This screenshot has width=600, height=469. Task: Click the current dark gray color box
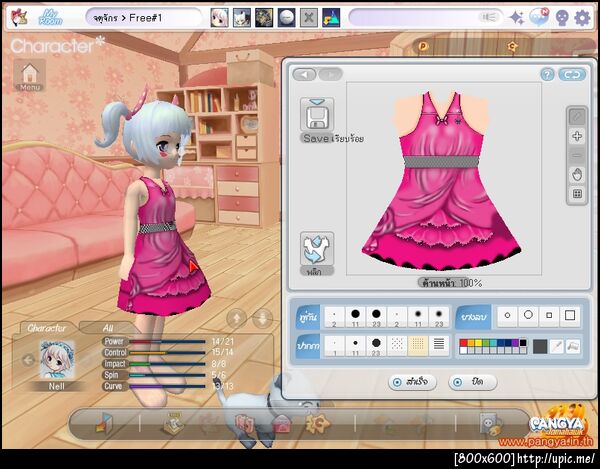(540, 347)
